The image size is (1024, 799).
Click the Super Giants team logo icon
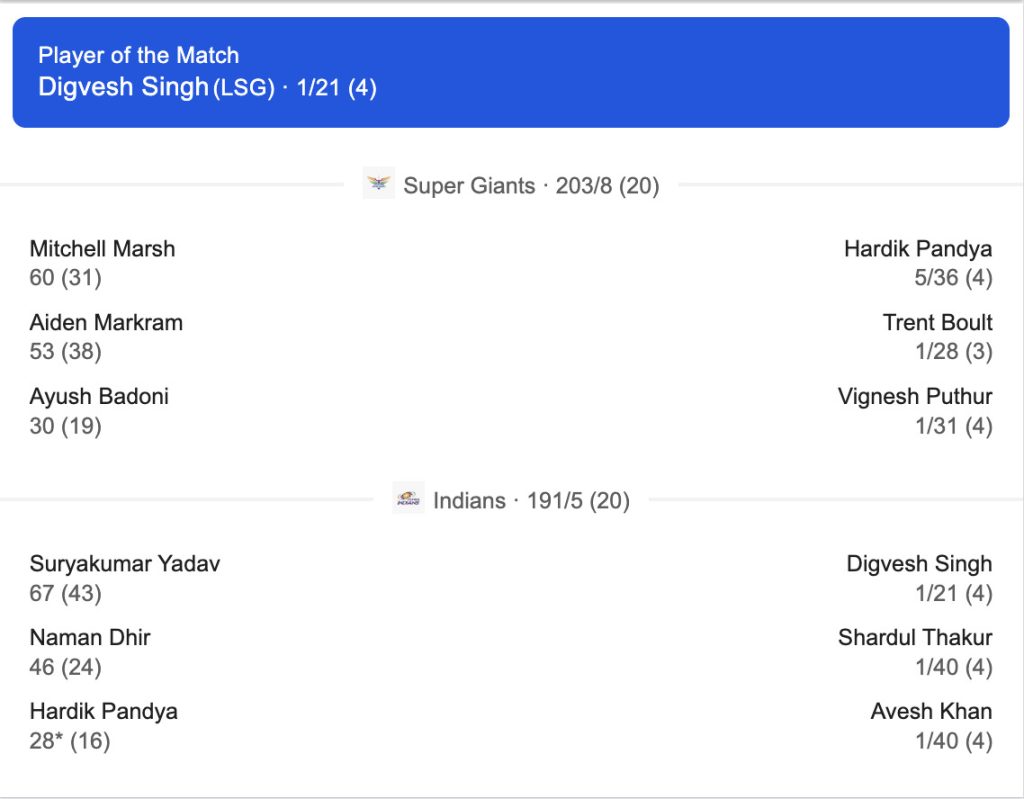click(379, 184)
